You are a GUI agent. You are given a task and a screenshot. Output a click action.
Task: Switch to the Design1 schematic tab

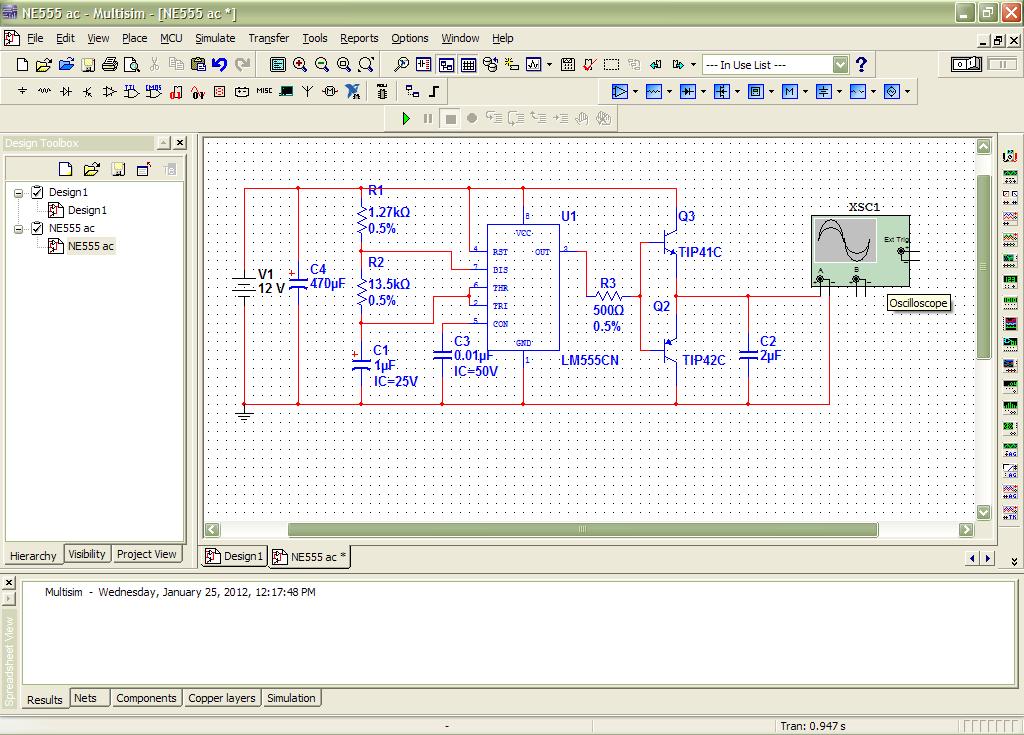(x=234, y=556)
